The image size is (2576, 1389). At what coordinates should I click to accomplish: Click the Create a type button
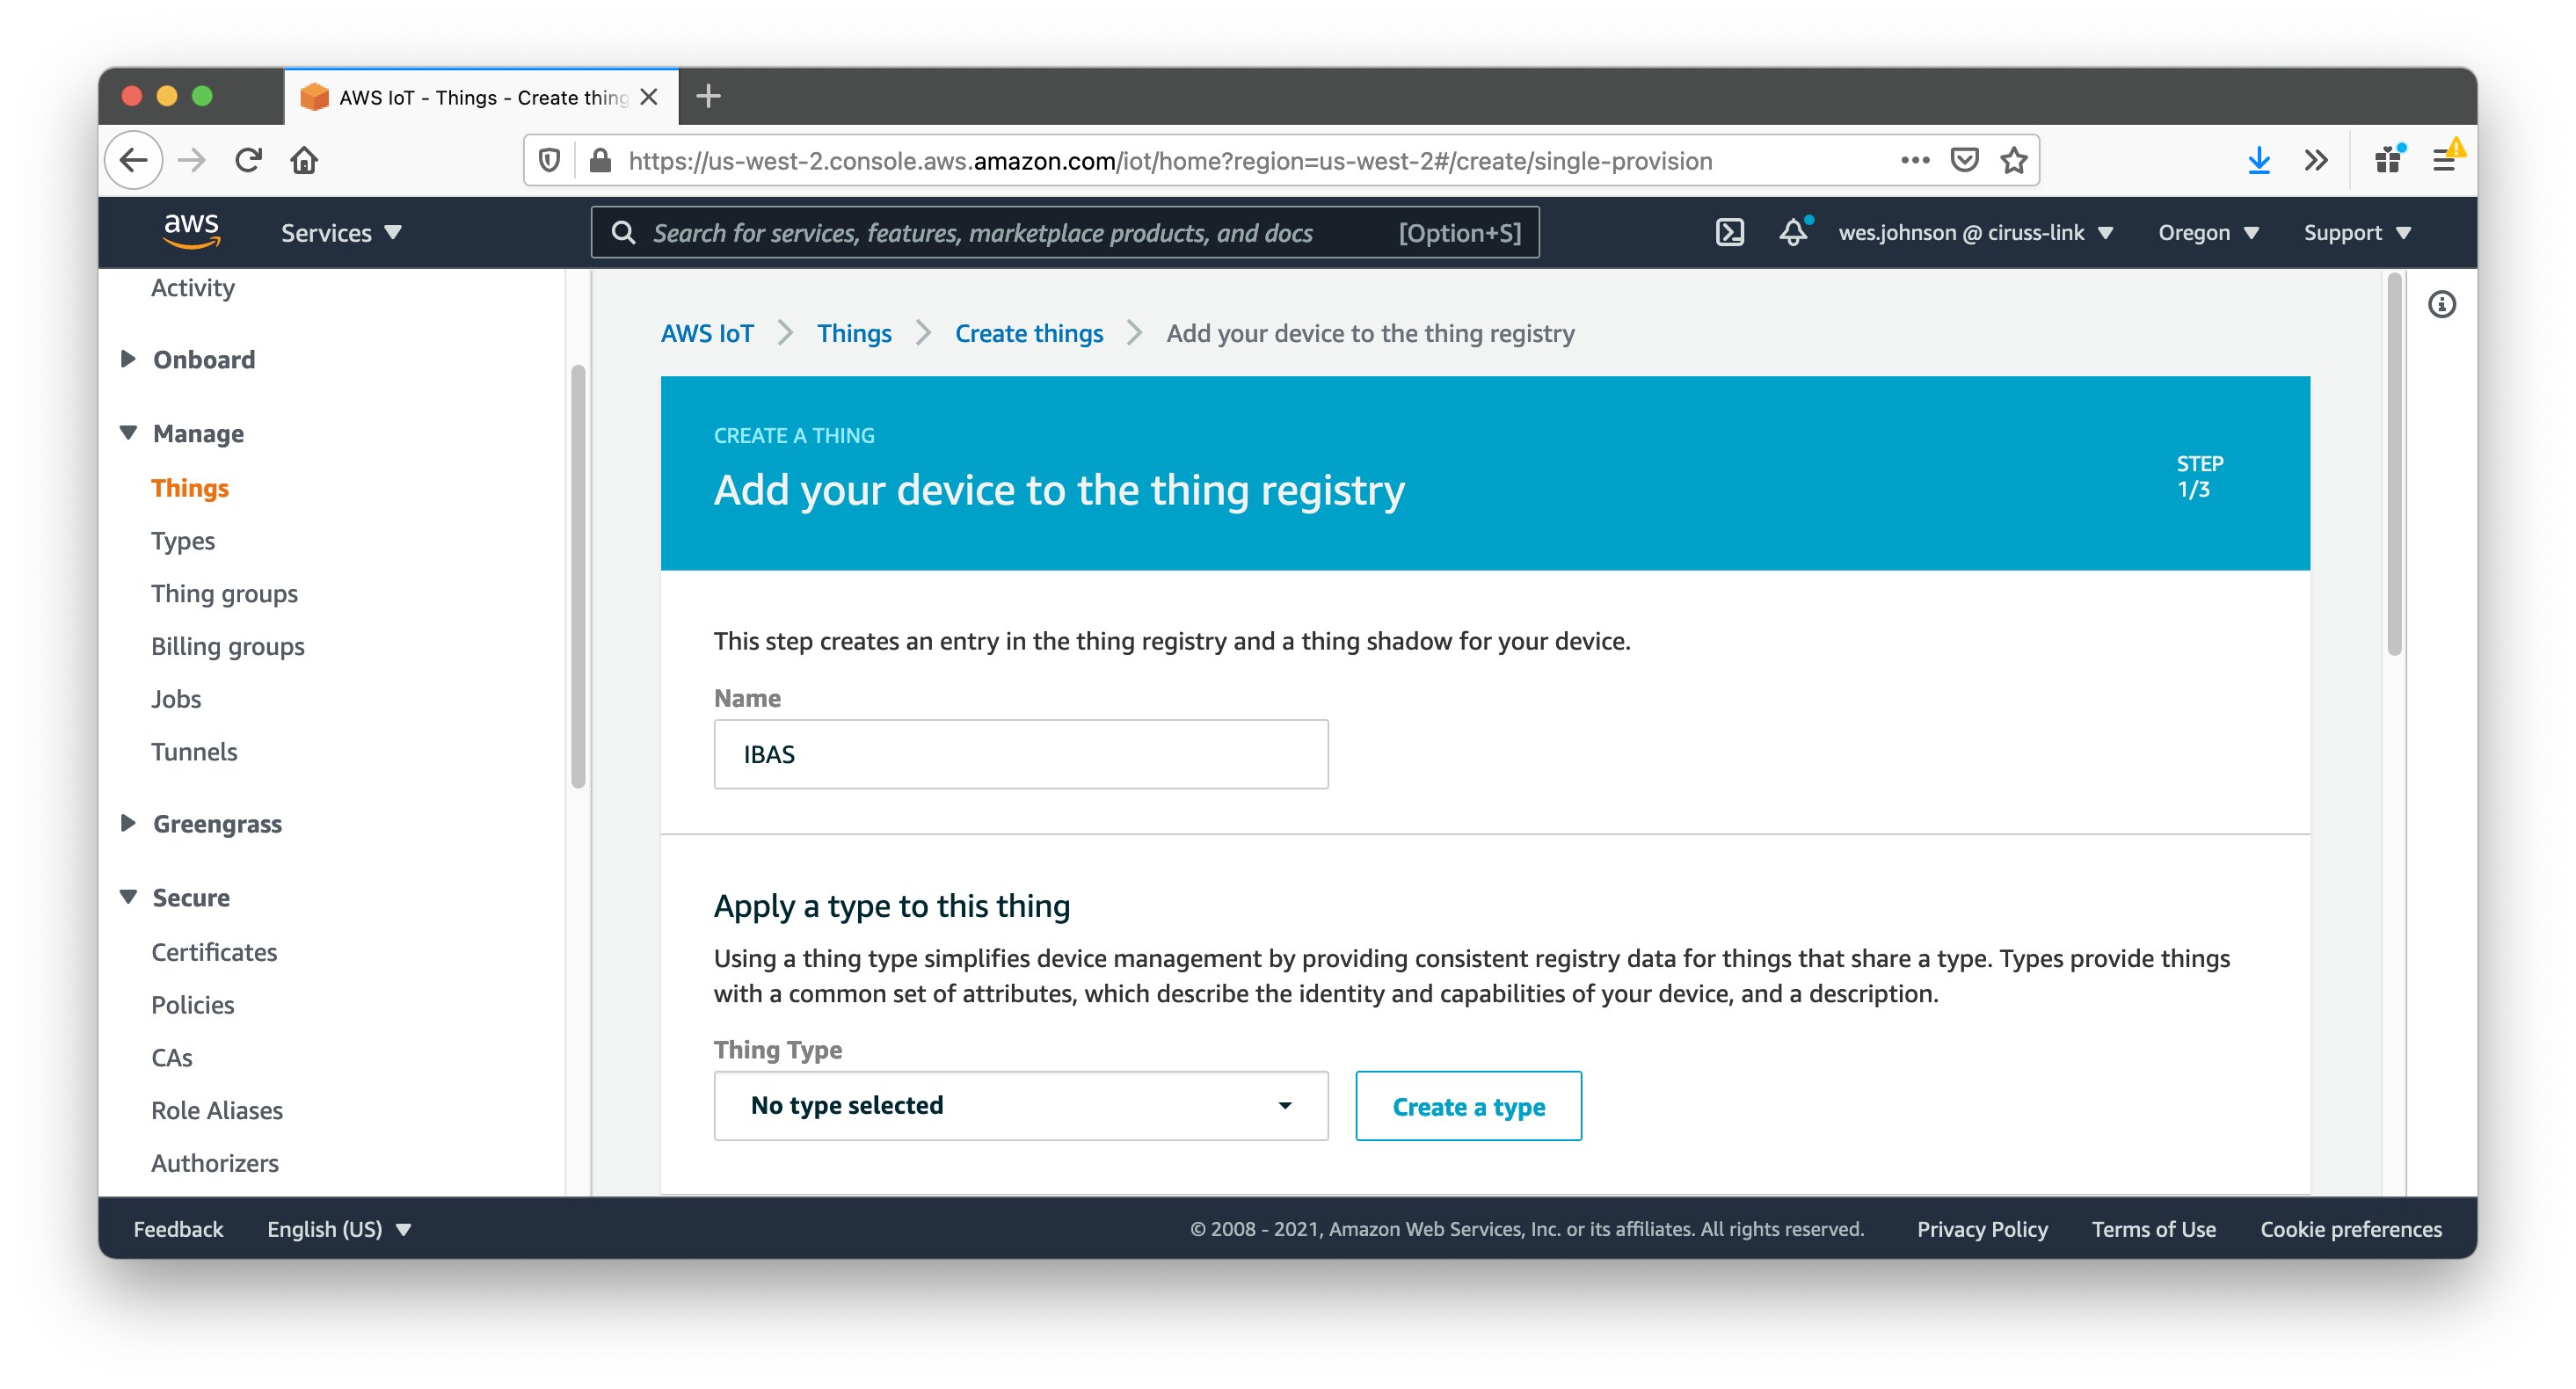point(1468,1106)
